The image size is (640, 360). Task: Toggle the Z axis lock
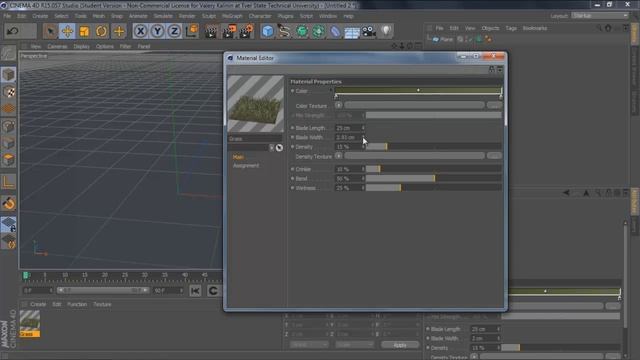pyautogui.click(x=175, y=31)
